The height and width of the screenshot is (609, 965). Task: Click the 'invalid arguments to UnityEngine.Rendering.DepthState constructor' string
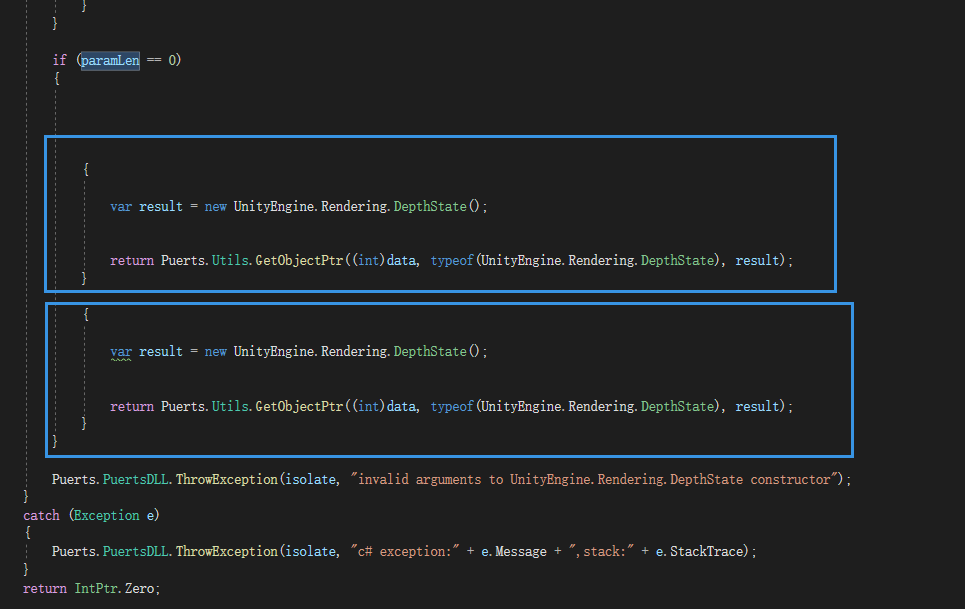pyautogui.click(x=596, y=479)
